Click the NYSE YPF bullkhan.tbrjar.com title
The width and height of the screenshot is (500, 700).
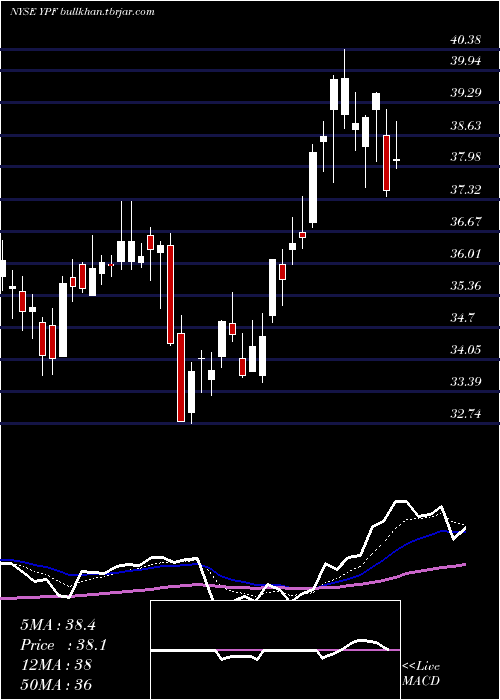coord(82,12)
